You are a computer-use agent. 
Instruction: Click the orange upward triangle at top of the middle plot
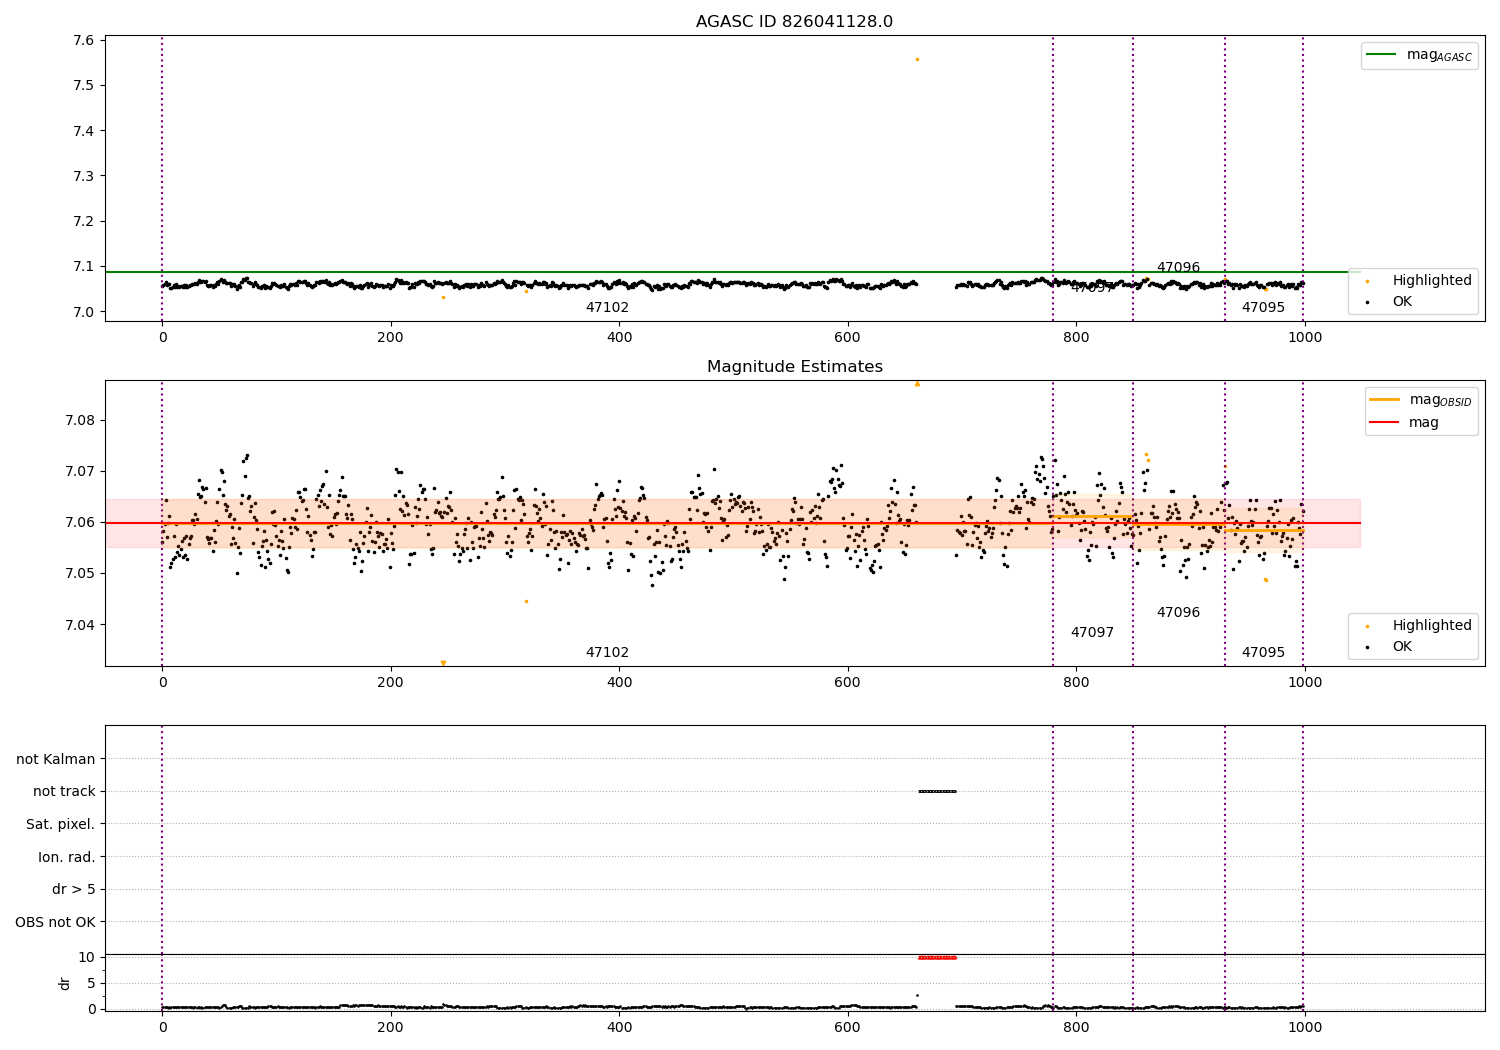[917, 384]
